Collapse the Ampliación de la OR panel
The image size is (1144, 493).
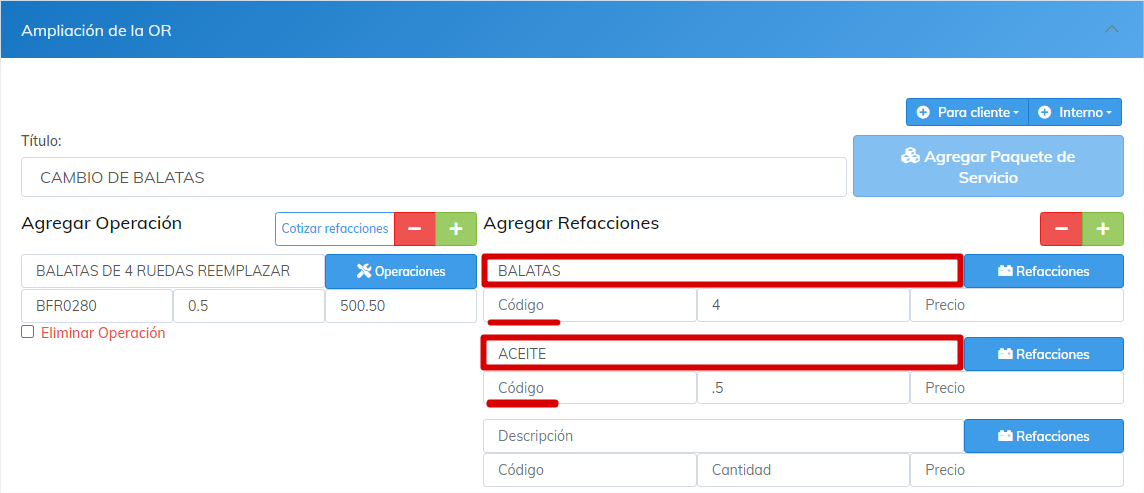pos(1112,29)
